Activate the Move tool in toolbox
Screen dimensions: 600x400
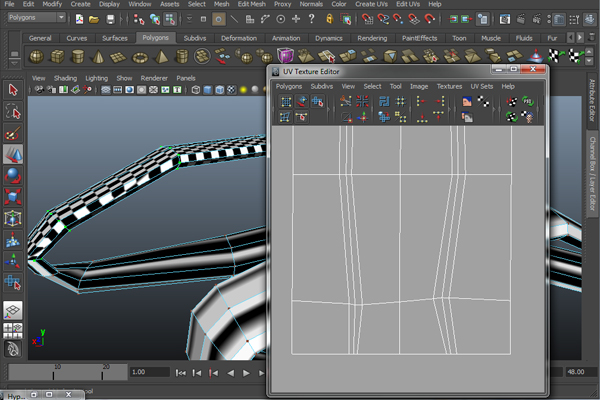tap(13, 154)
